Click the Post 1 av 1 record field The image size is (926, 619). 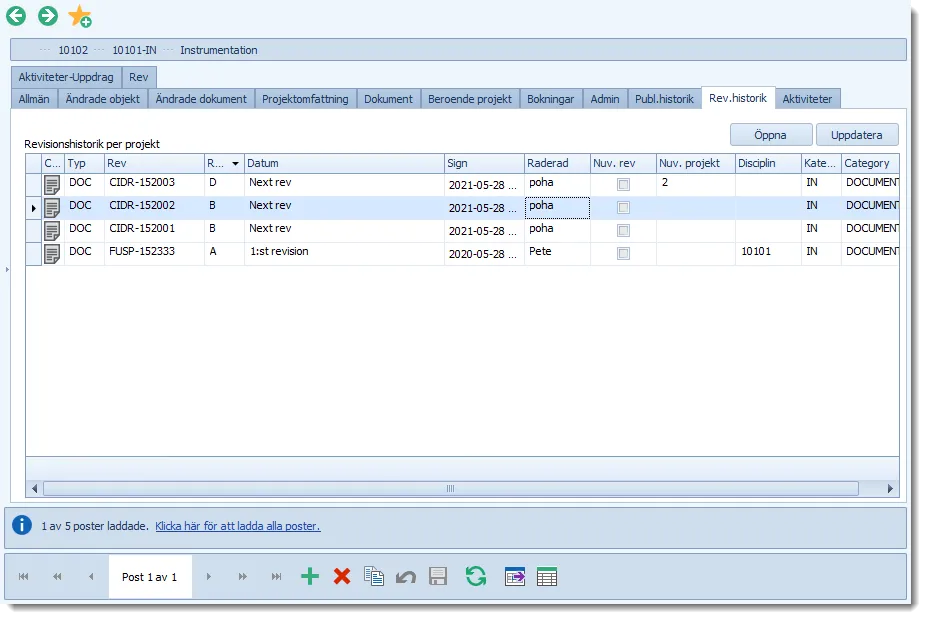click(150, 577)
